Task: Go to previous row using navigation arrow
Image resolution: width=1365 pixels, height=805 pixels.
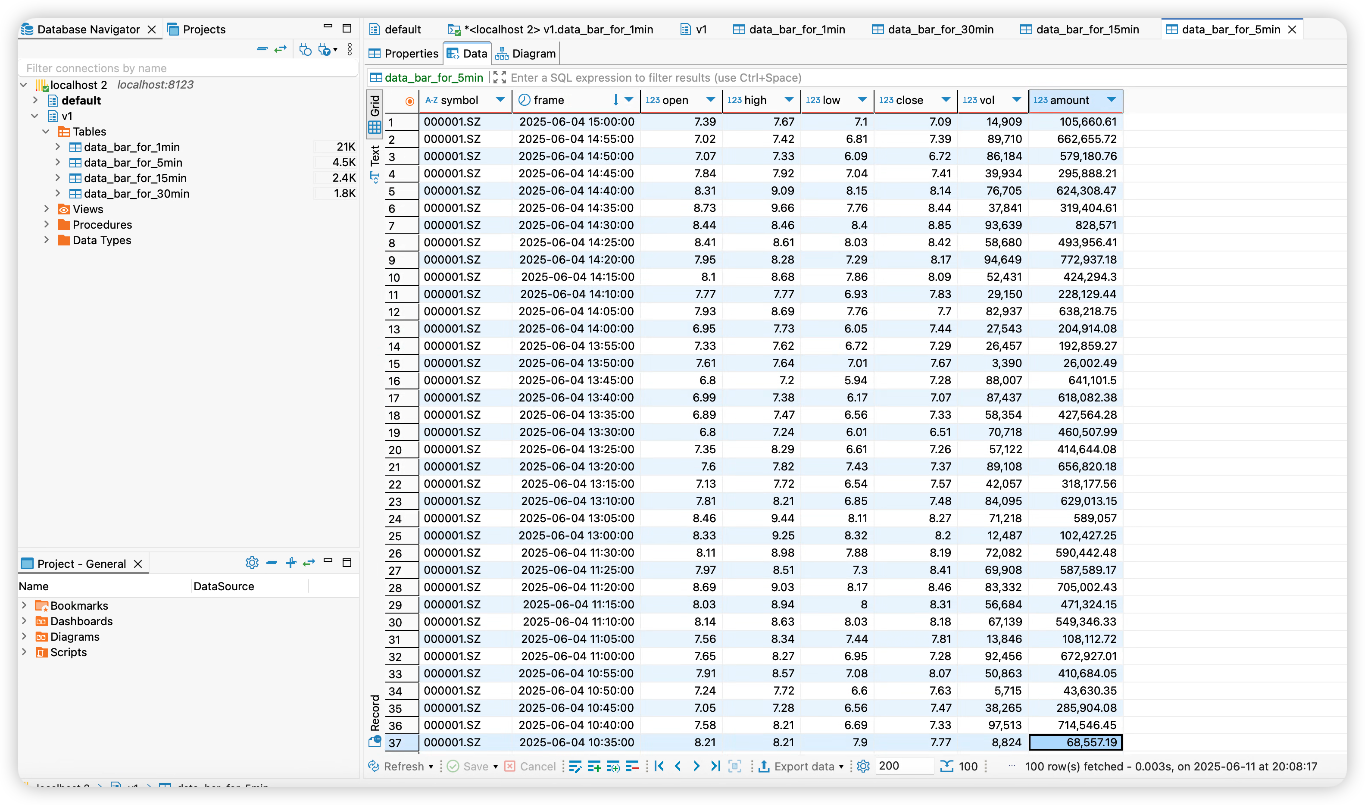Action: click(678, 766)
